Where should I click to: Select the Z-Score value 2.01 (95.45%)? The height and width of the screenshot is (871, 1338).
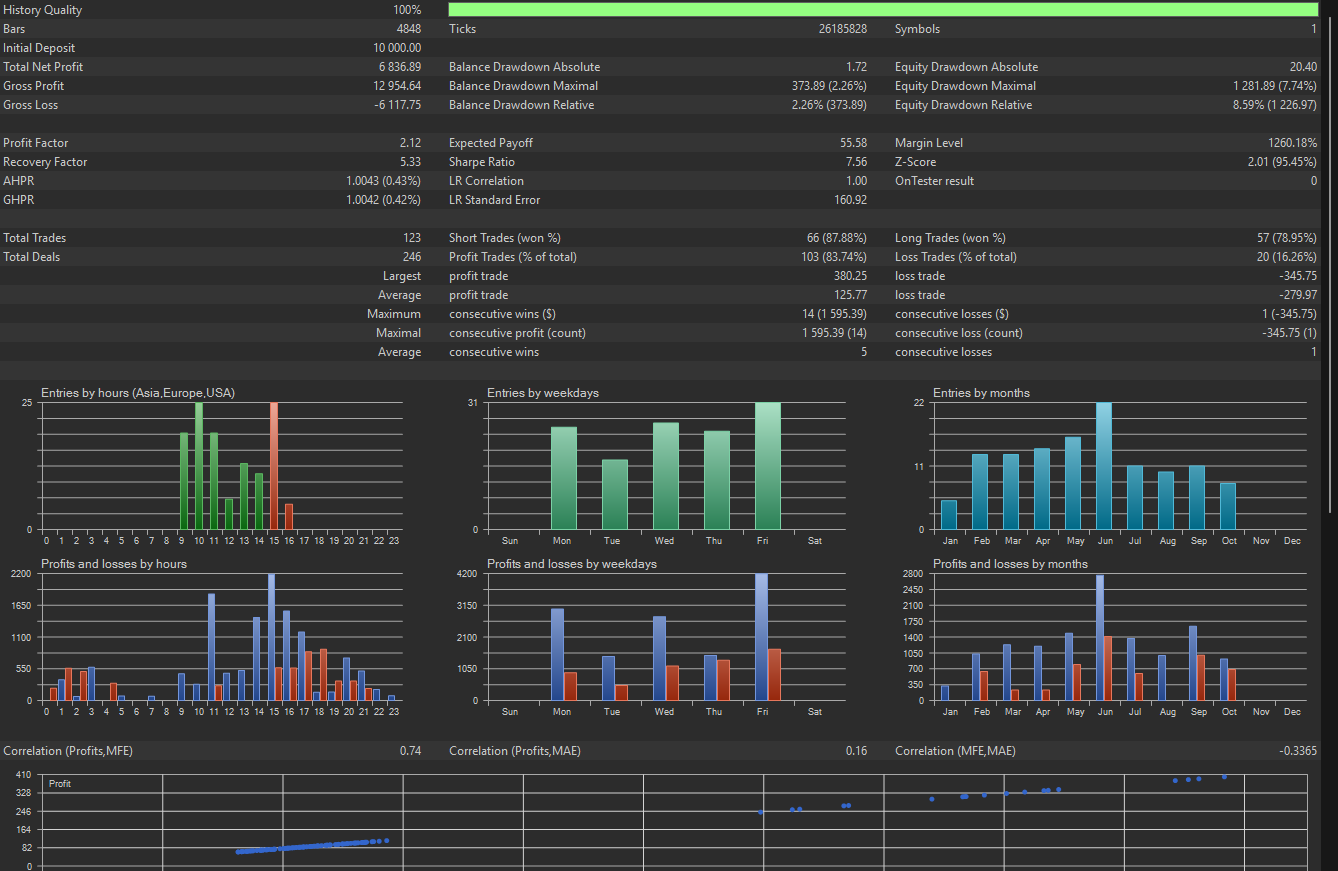(1281, 162)
